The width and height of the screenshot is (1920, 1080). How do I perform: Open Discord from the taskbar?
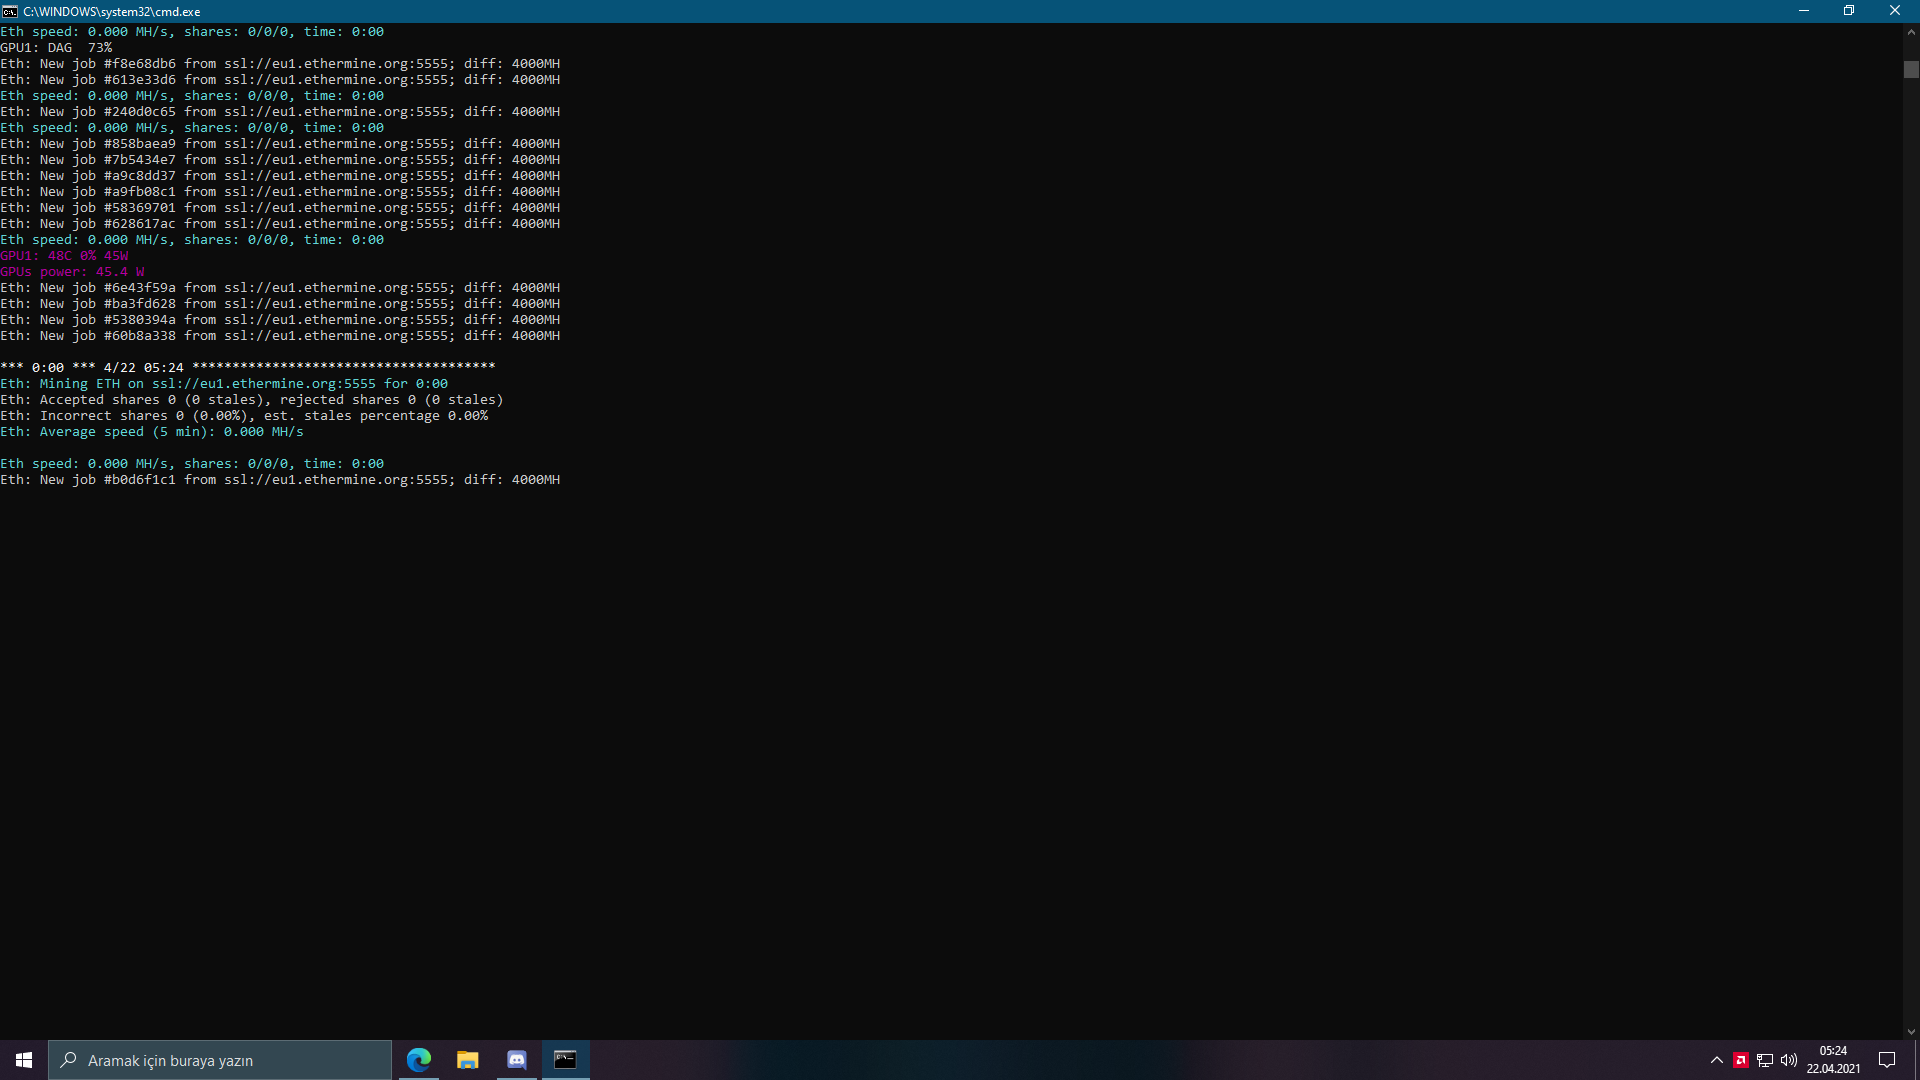pos(517,1060)
